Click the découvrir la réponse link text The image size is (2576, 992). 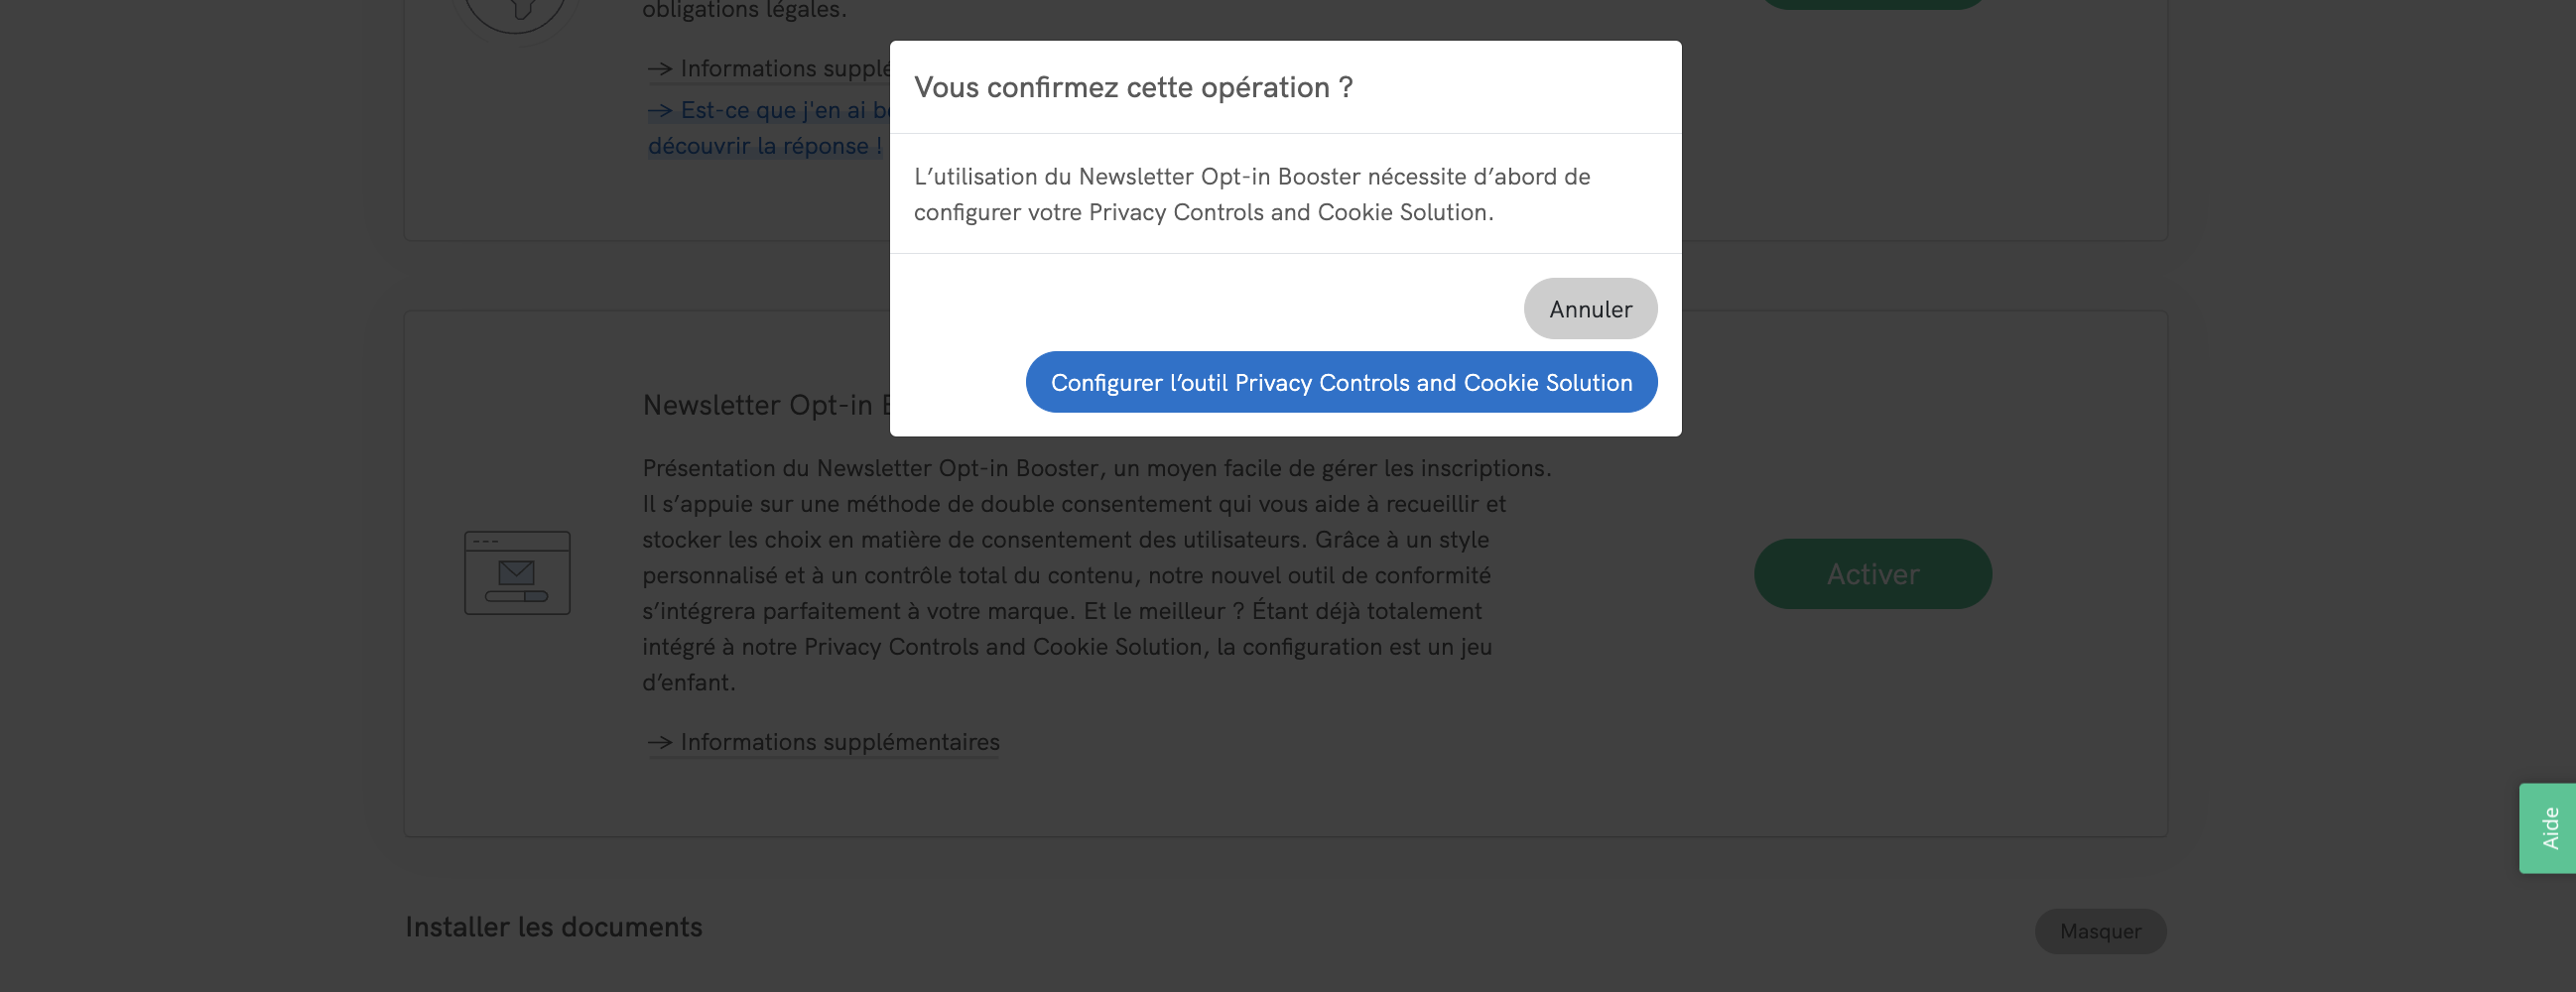click(765, 146)
